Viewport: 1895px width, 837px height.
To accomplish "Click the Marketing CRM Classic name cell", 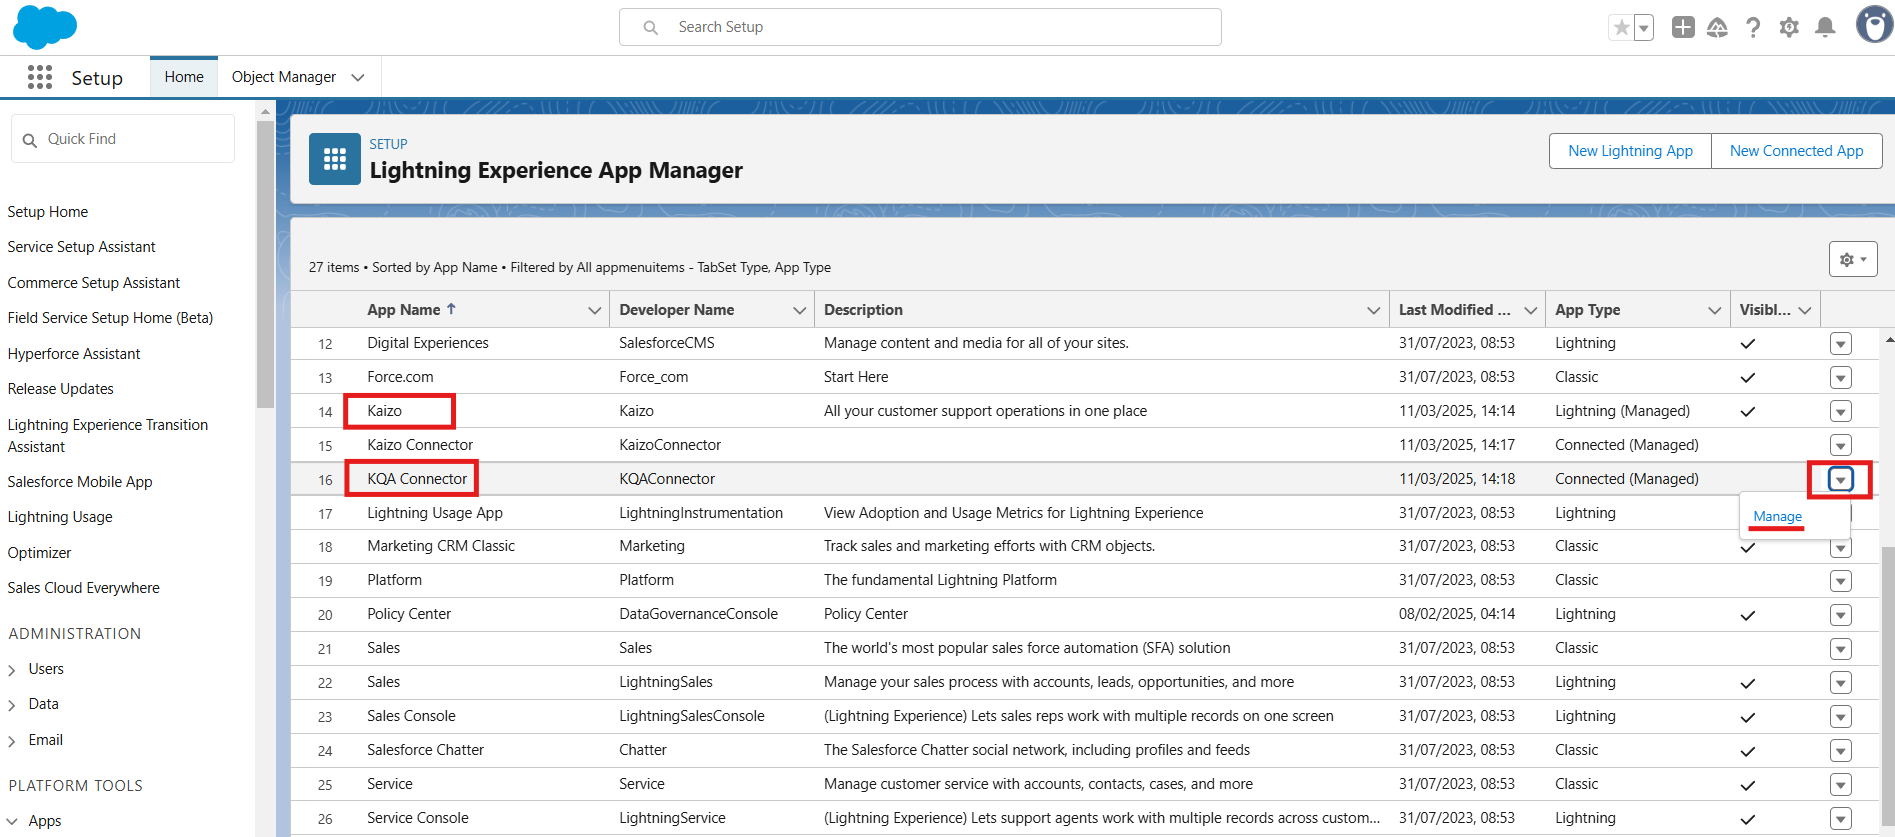I will point(441,546).
